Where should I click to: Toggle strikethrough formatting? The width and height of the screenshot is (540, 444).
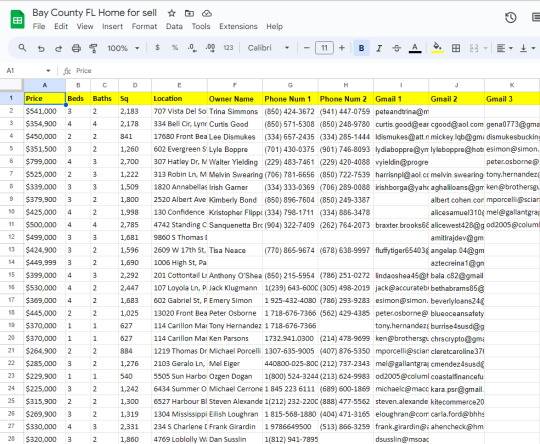point(397,48)
